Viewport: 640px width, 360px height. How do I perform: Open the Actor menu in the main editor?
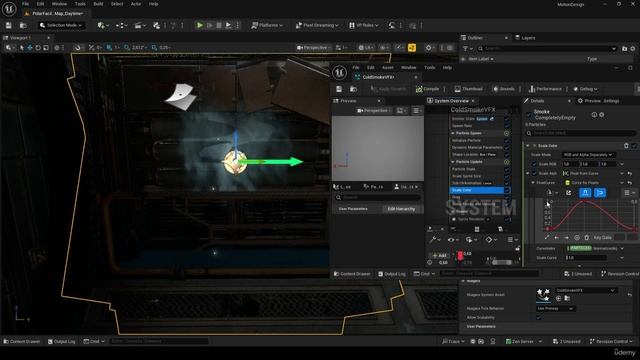click(x=136, y=4)
